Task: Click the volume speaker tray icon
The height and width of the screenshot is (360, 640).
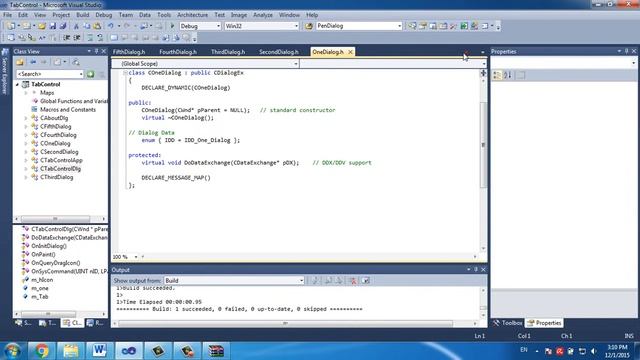Action: [593, 351]
